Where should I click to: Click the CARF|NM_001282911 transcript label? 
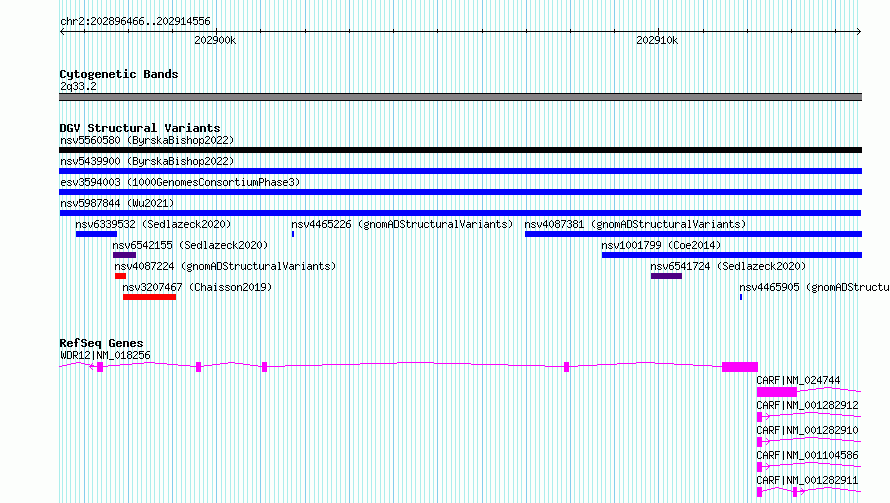[807, 480]
